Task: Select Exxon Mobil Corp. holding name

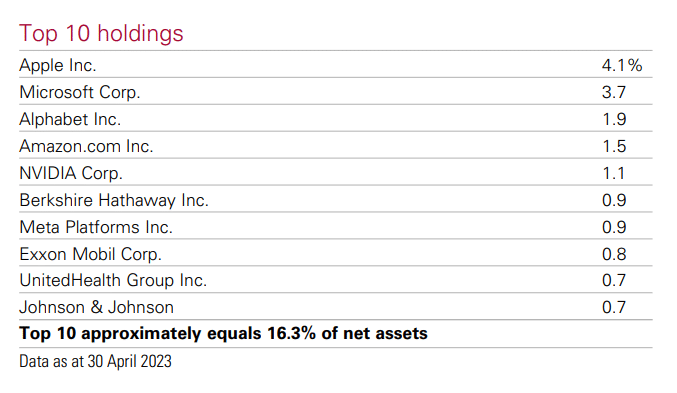Action: [x=90, y=254]
